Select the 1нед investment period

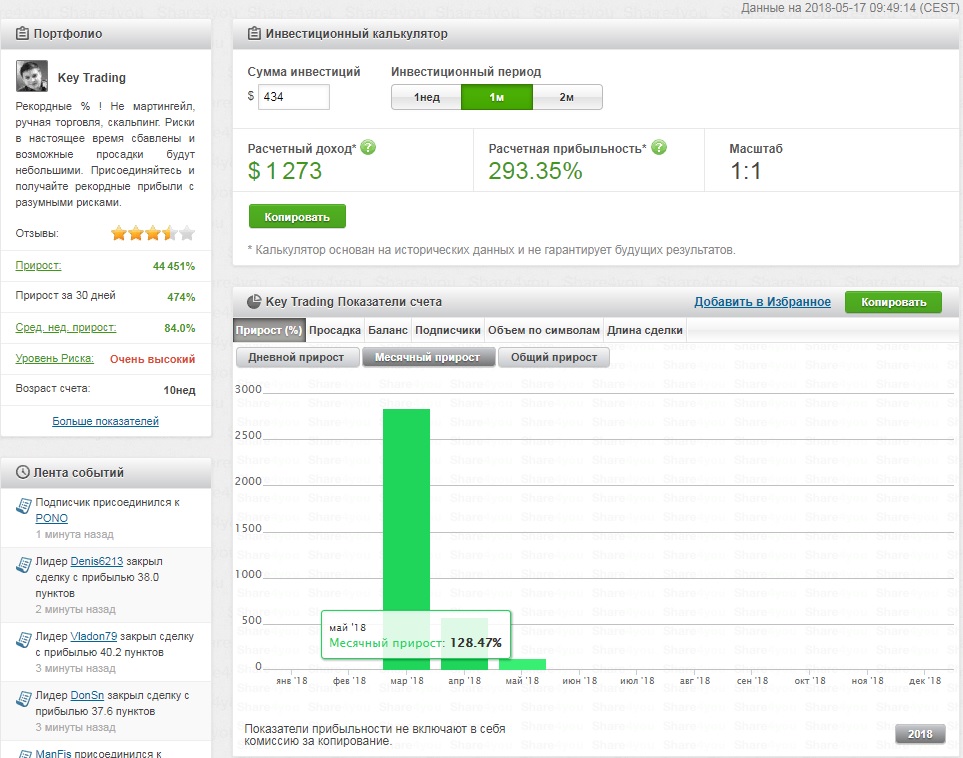[426, 97]
